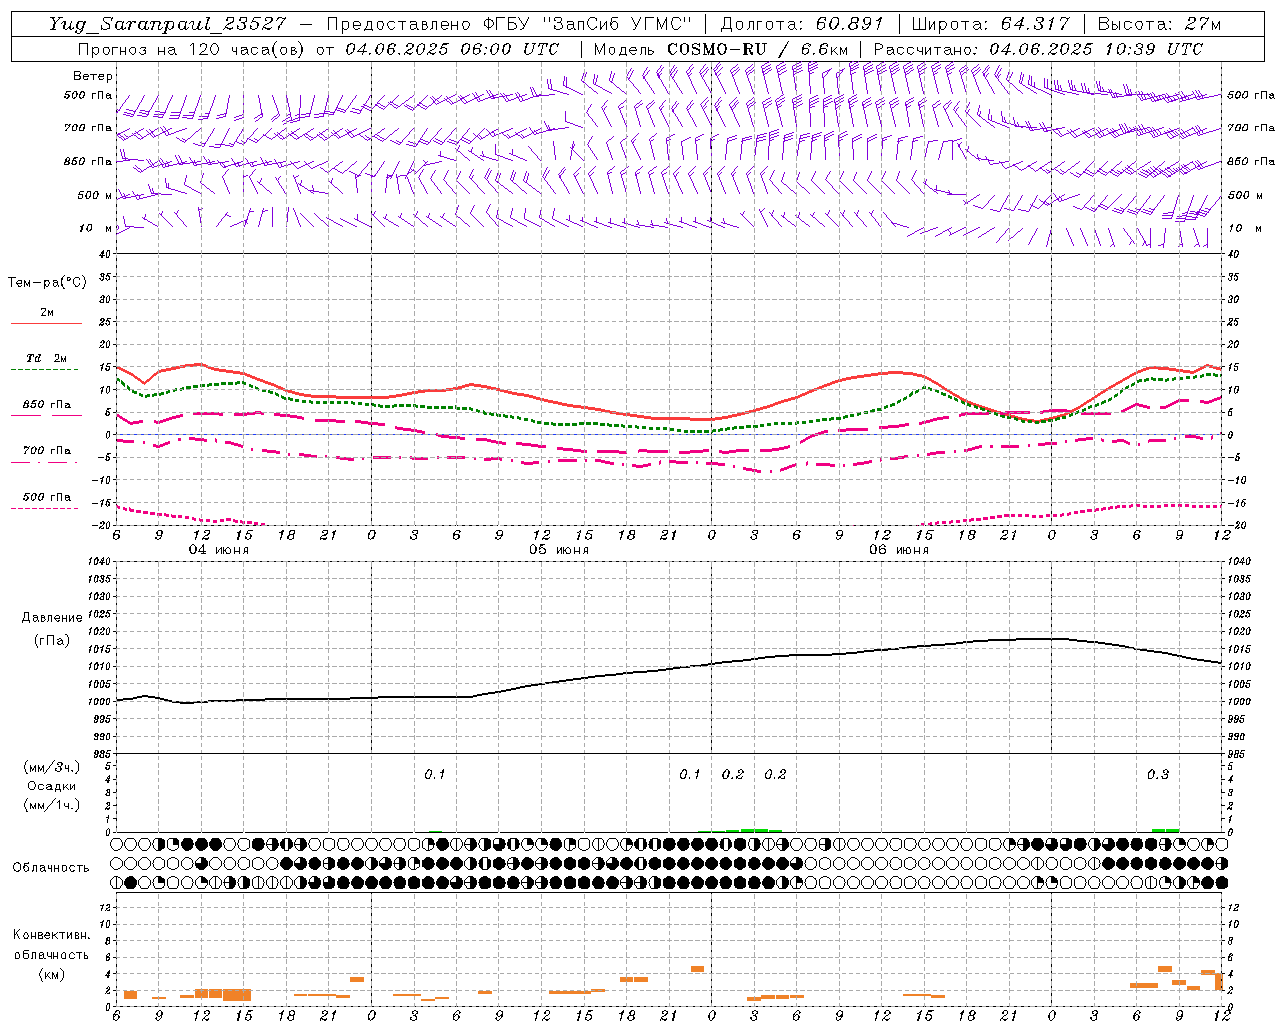Select the start time 04.06.2025 06:00 UTC

(x=452, y=49)
